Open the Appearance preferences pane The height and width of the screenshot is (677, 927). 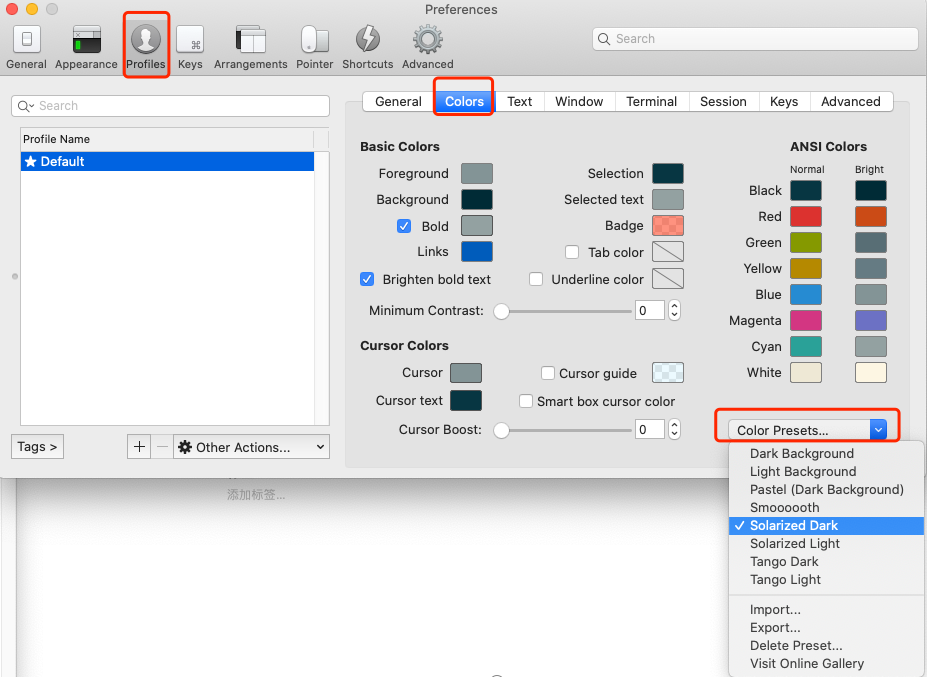[x=86, y=47]
